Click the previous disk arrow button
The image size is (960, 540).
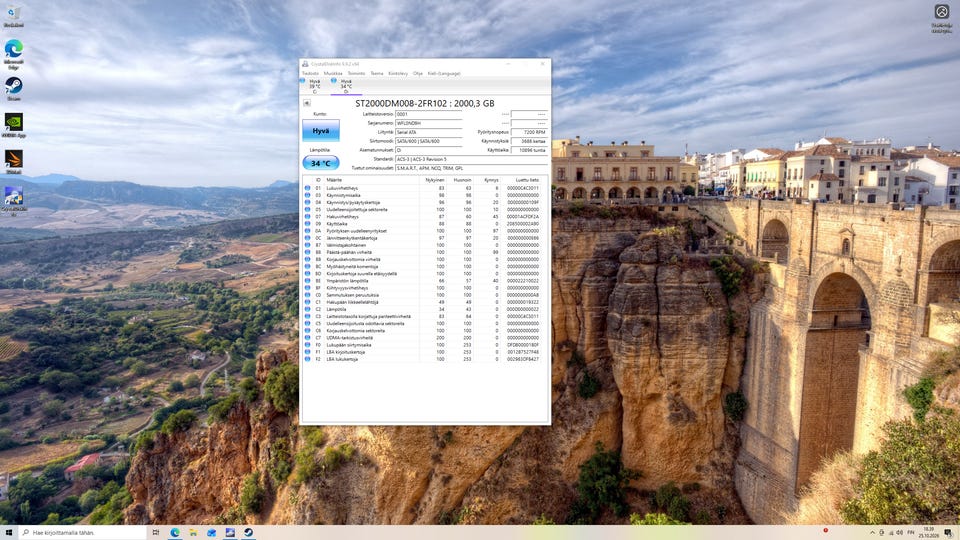307,103
